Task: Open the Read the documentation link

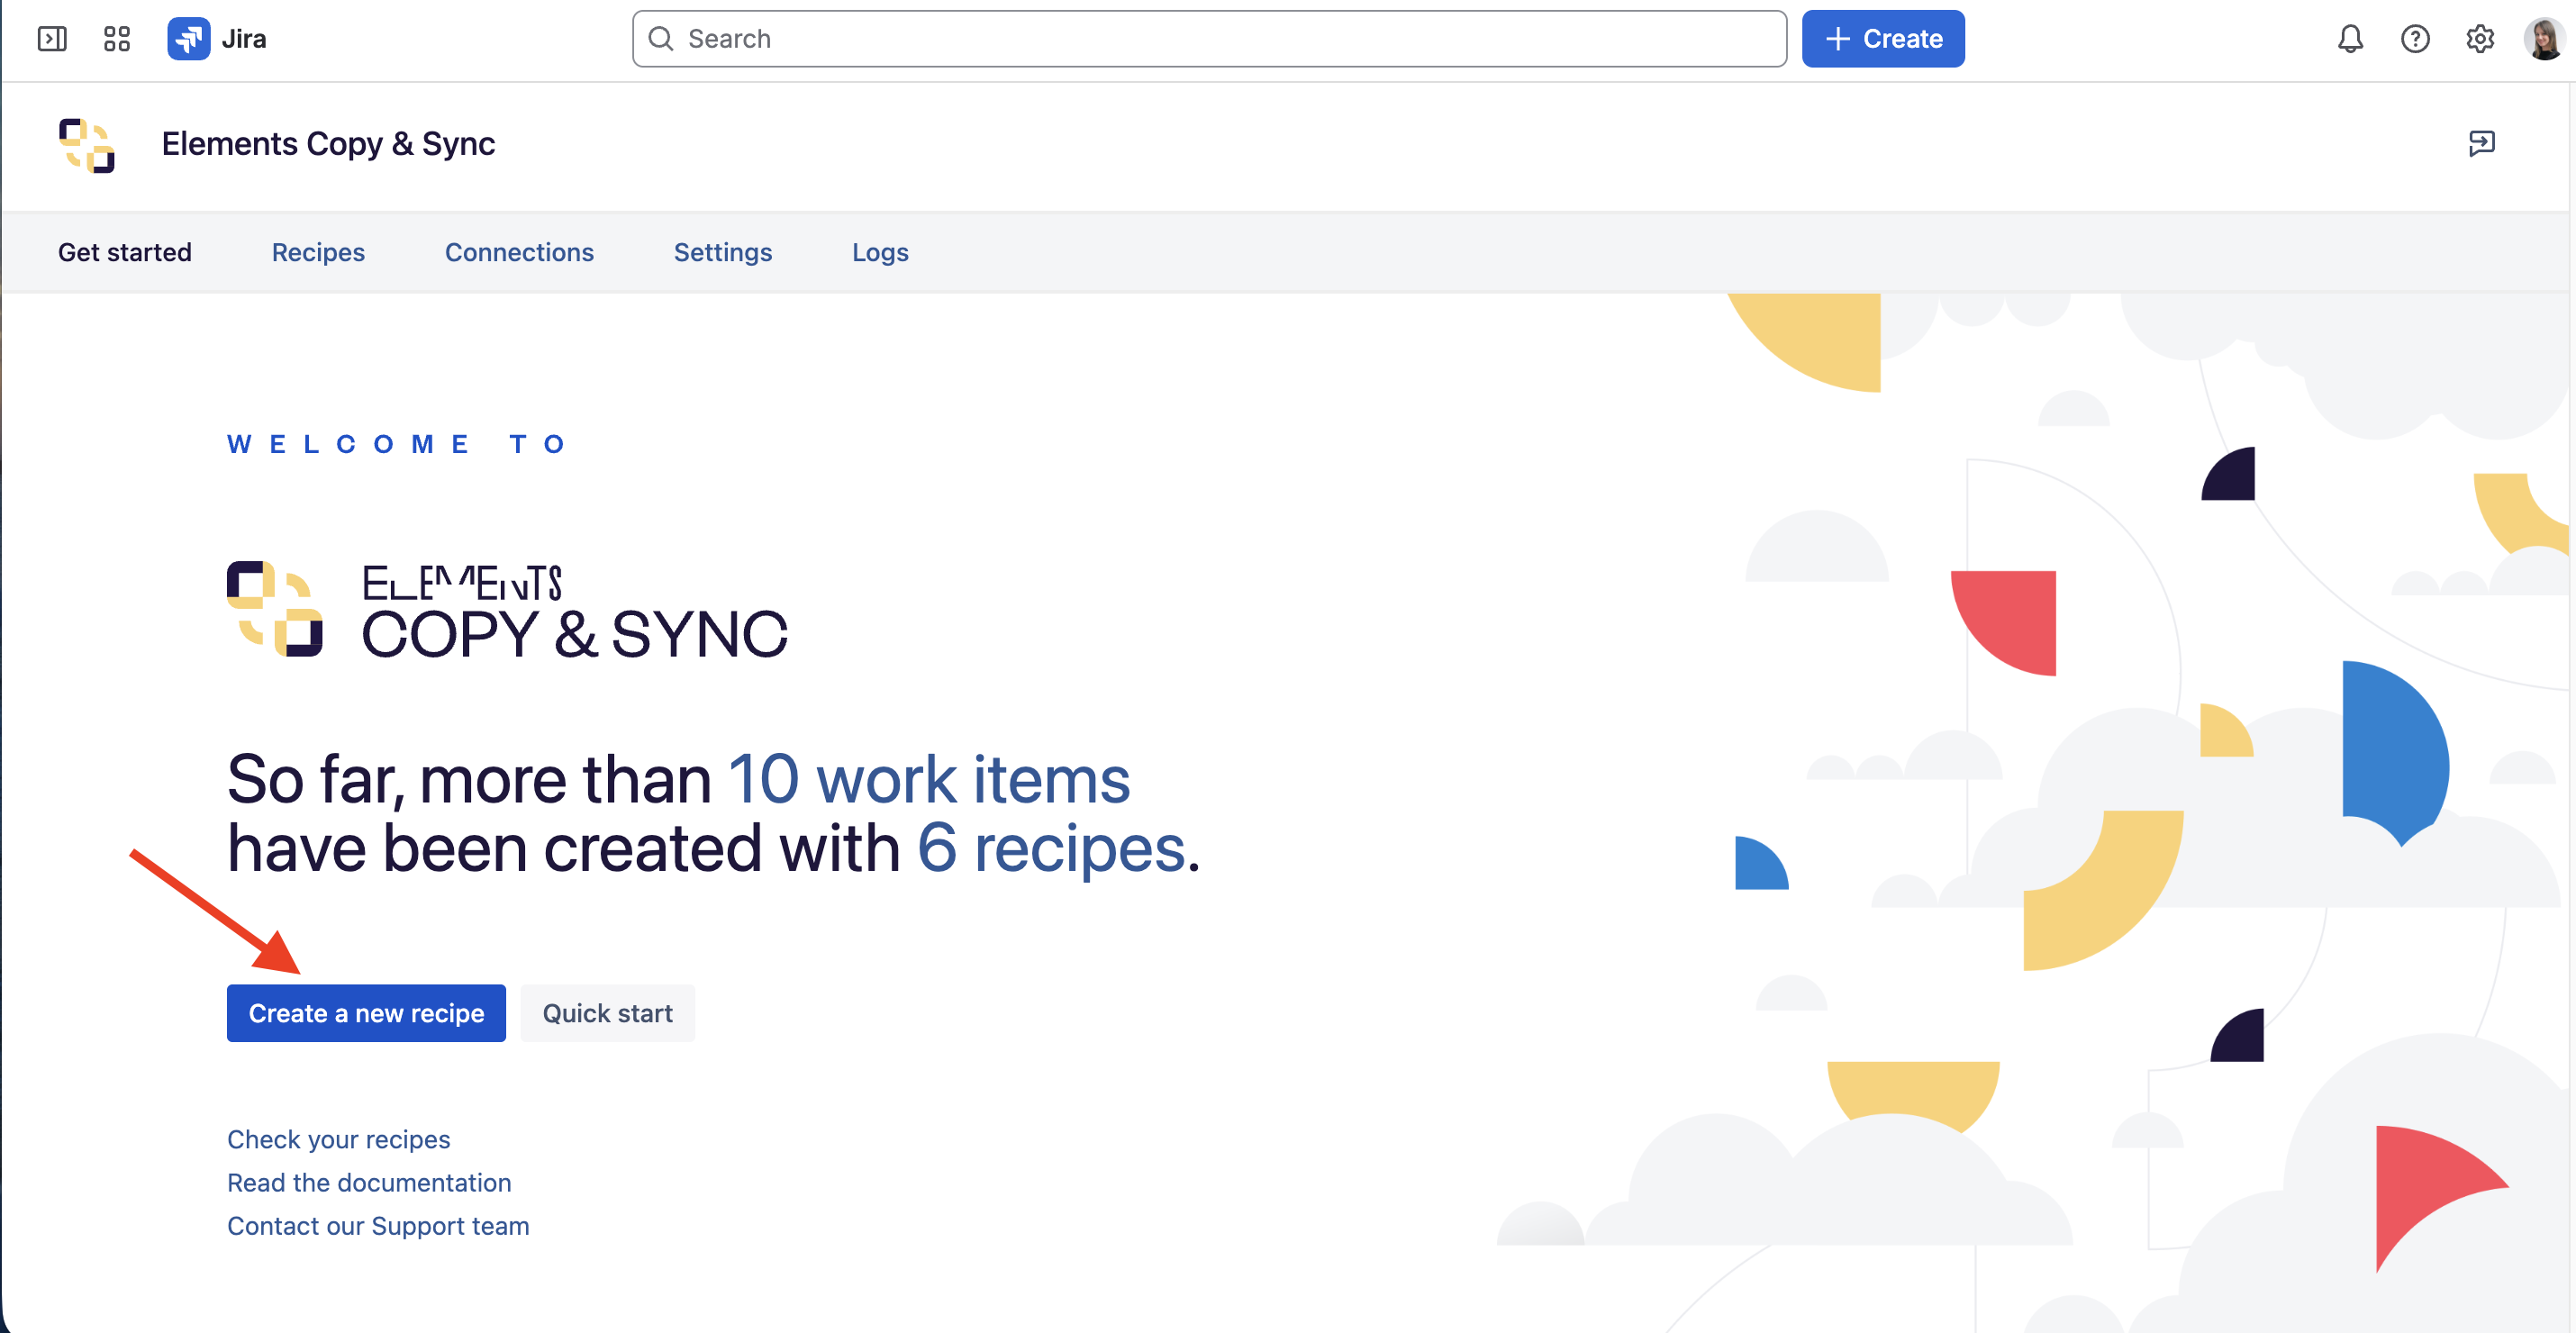Action: pos(369,1182)
